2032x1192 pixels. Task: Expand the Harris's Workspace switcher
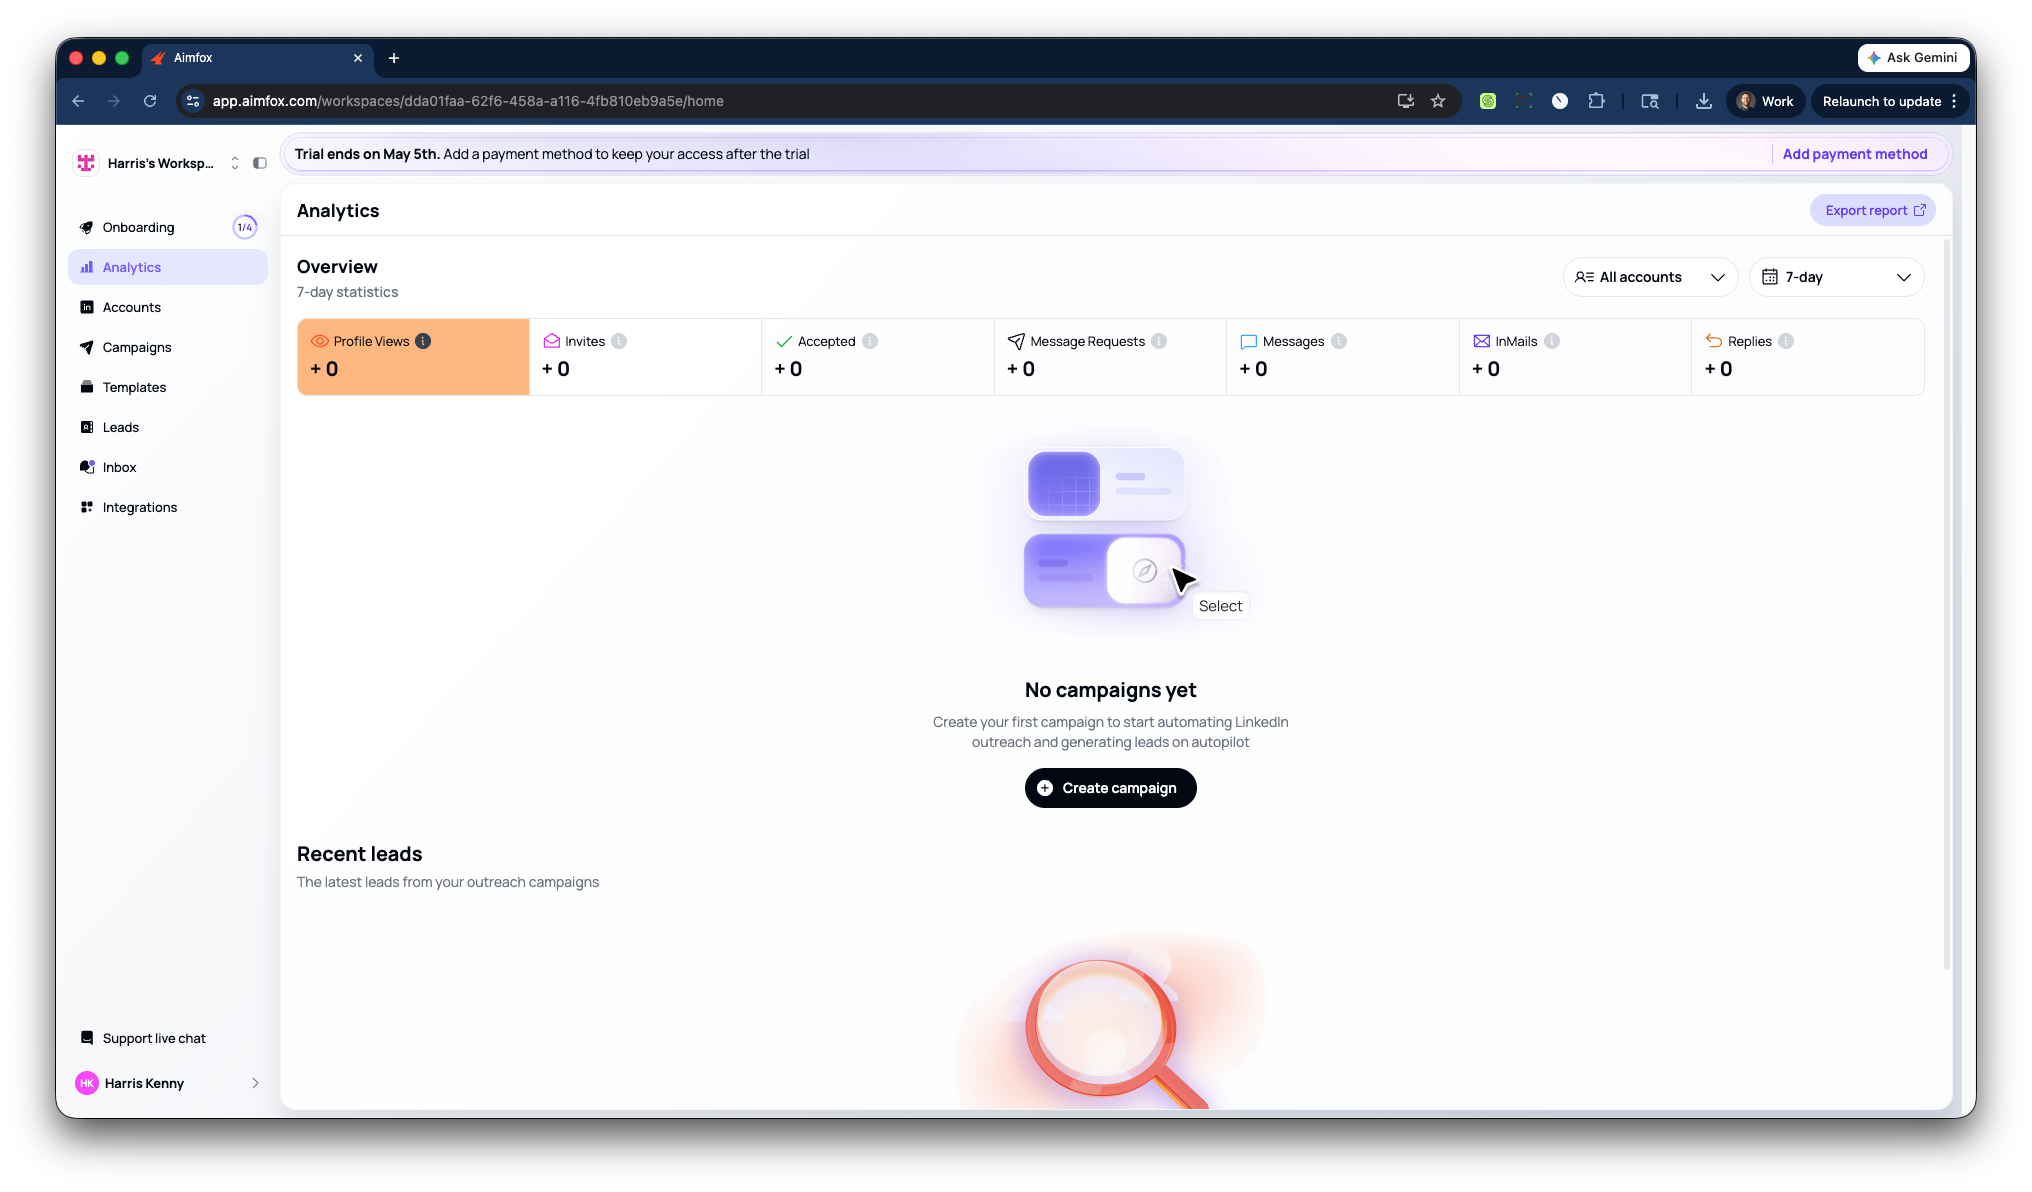coord(235,163)
